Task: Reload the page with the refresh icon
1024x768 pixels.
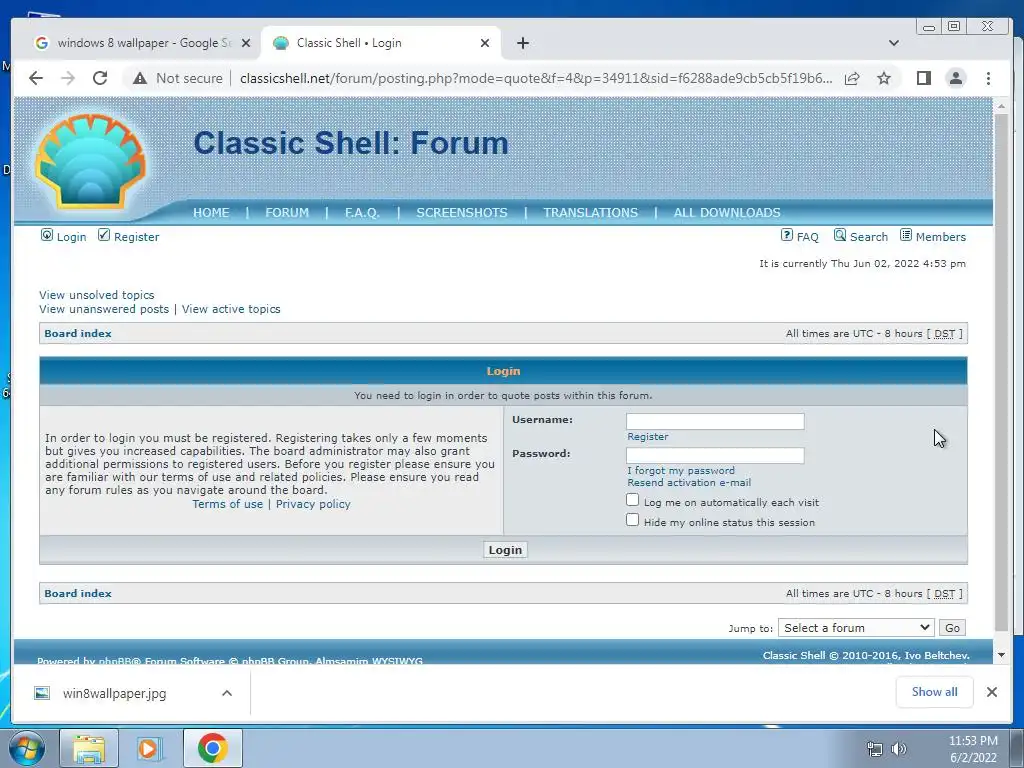Action: pos(100,78)
